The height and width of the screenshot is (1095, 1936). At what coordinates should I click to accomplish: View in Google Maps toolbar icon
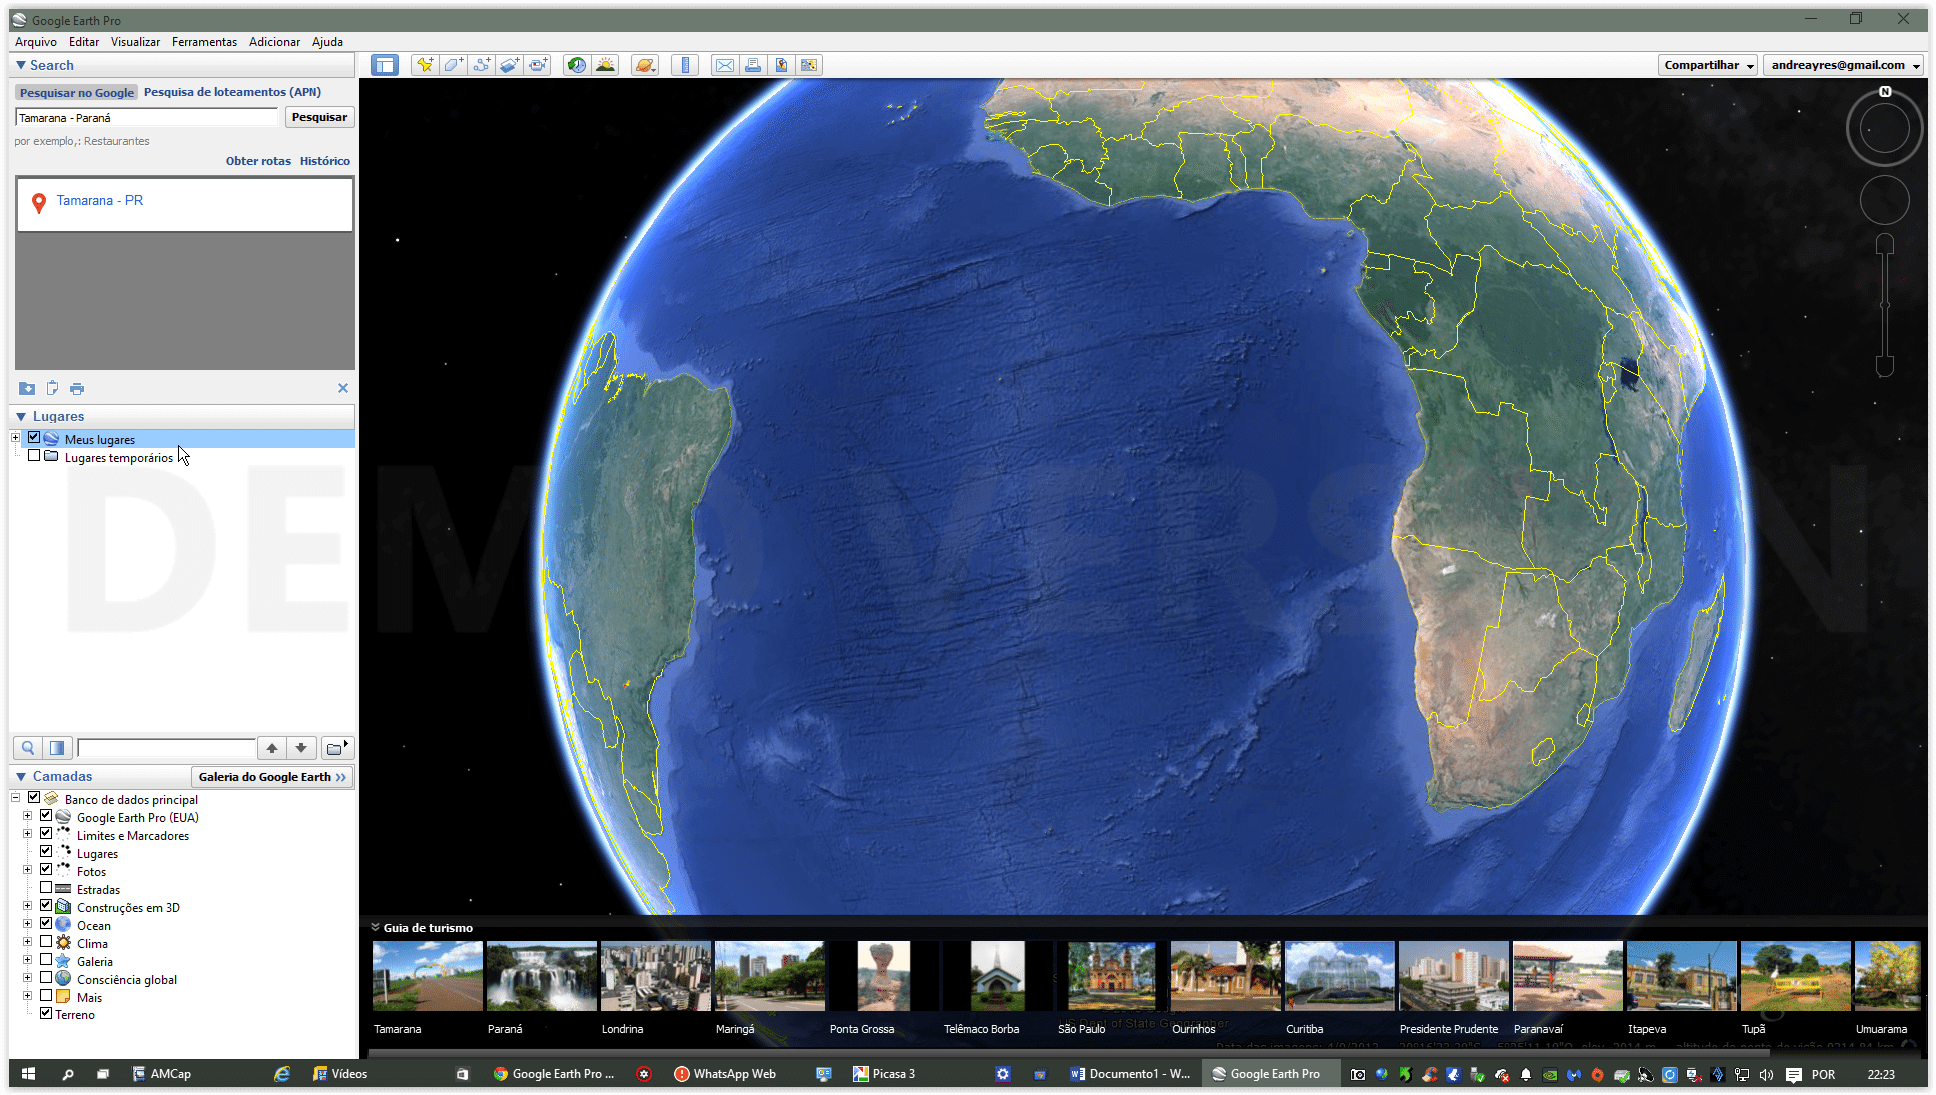(x=809, y=65)
